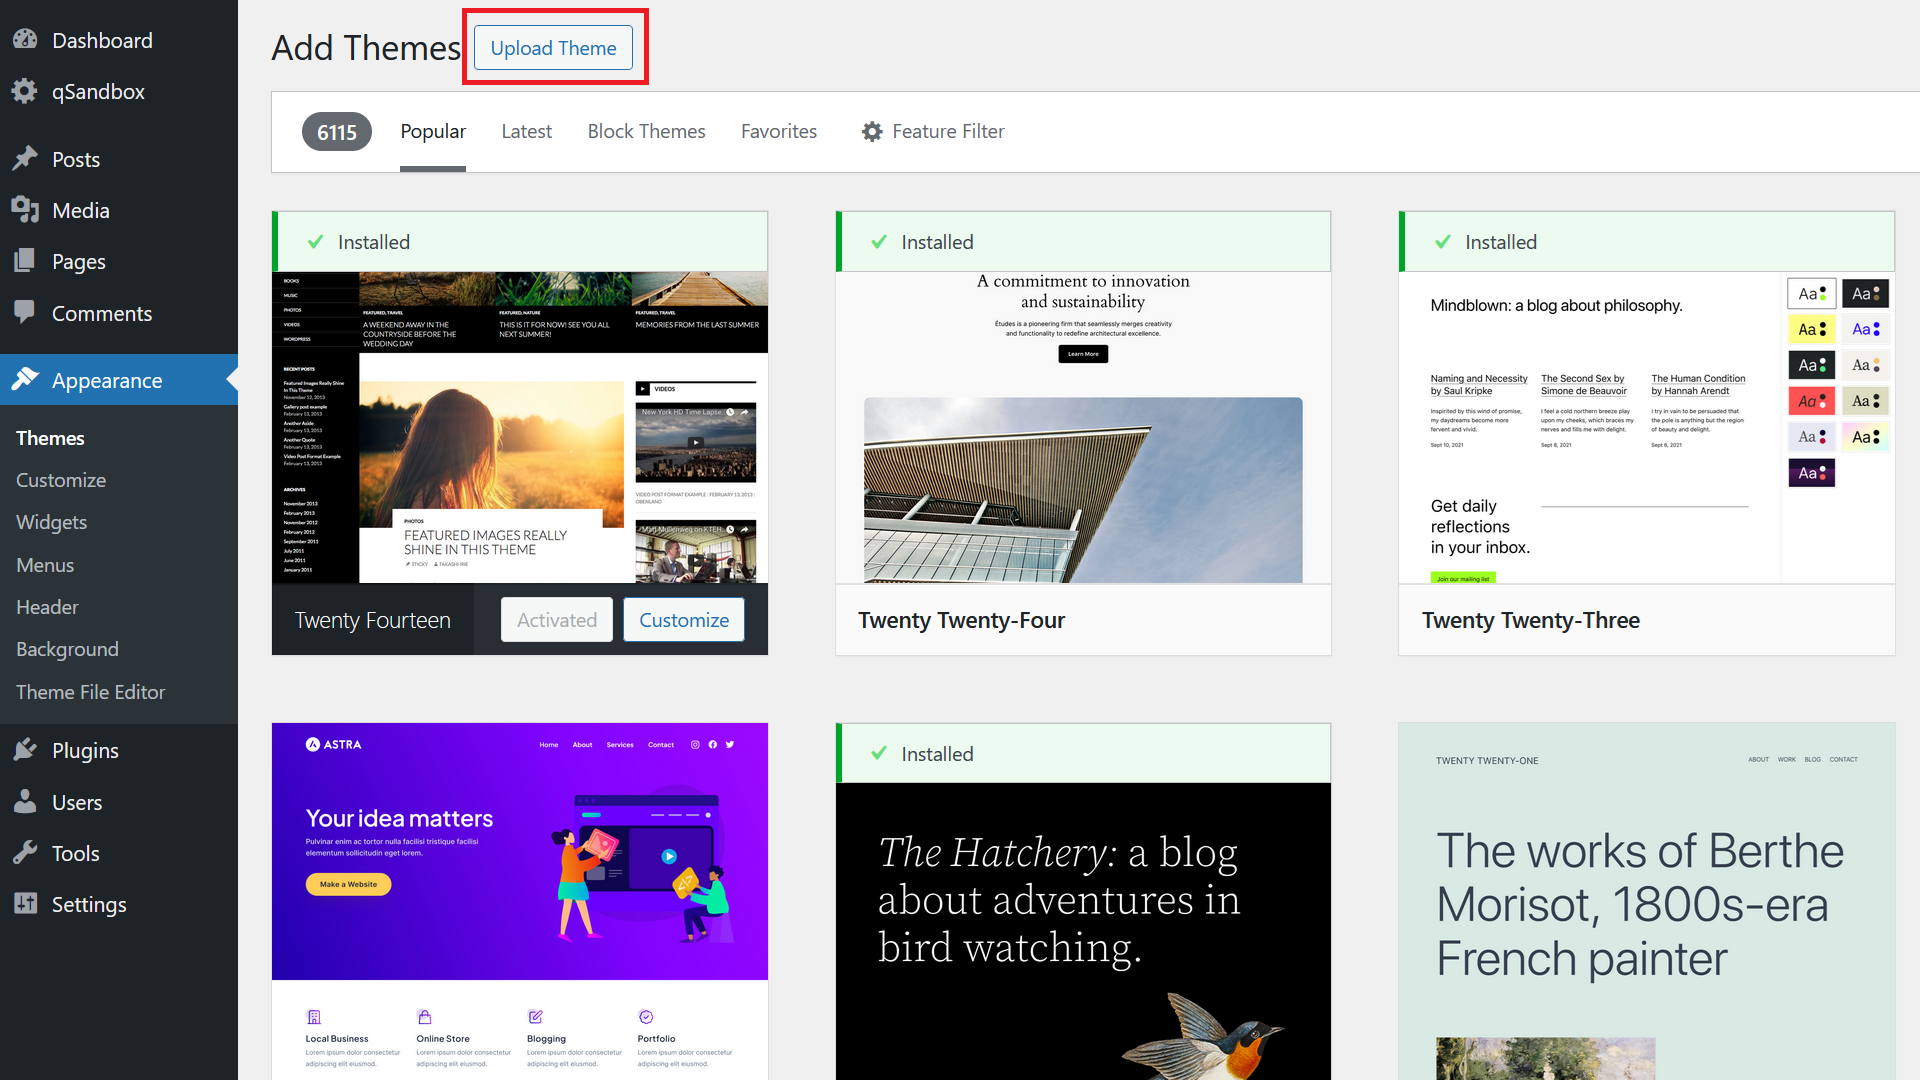
Task: Open The Hatchery bird watching theme preview
Action: click(x=1083, y=931)
